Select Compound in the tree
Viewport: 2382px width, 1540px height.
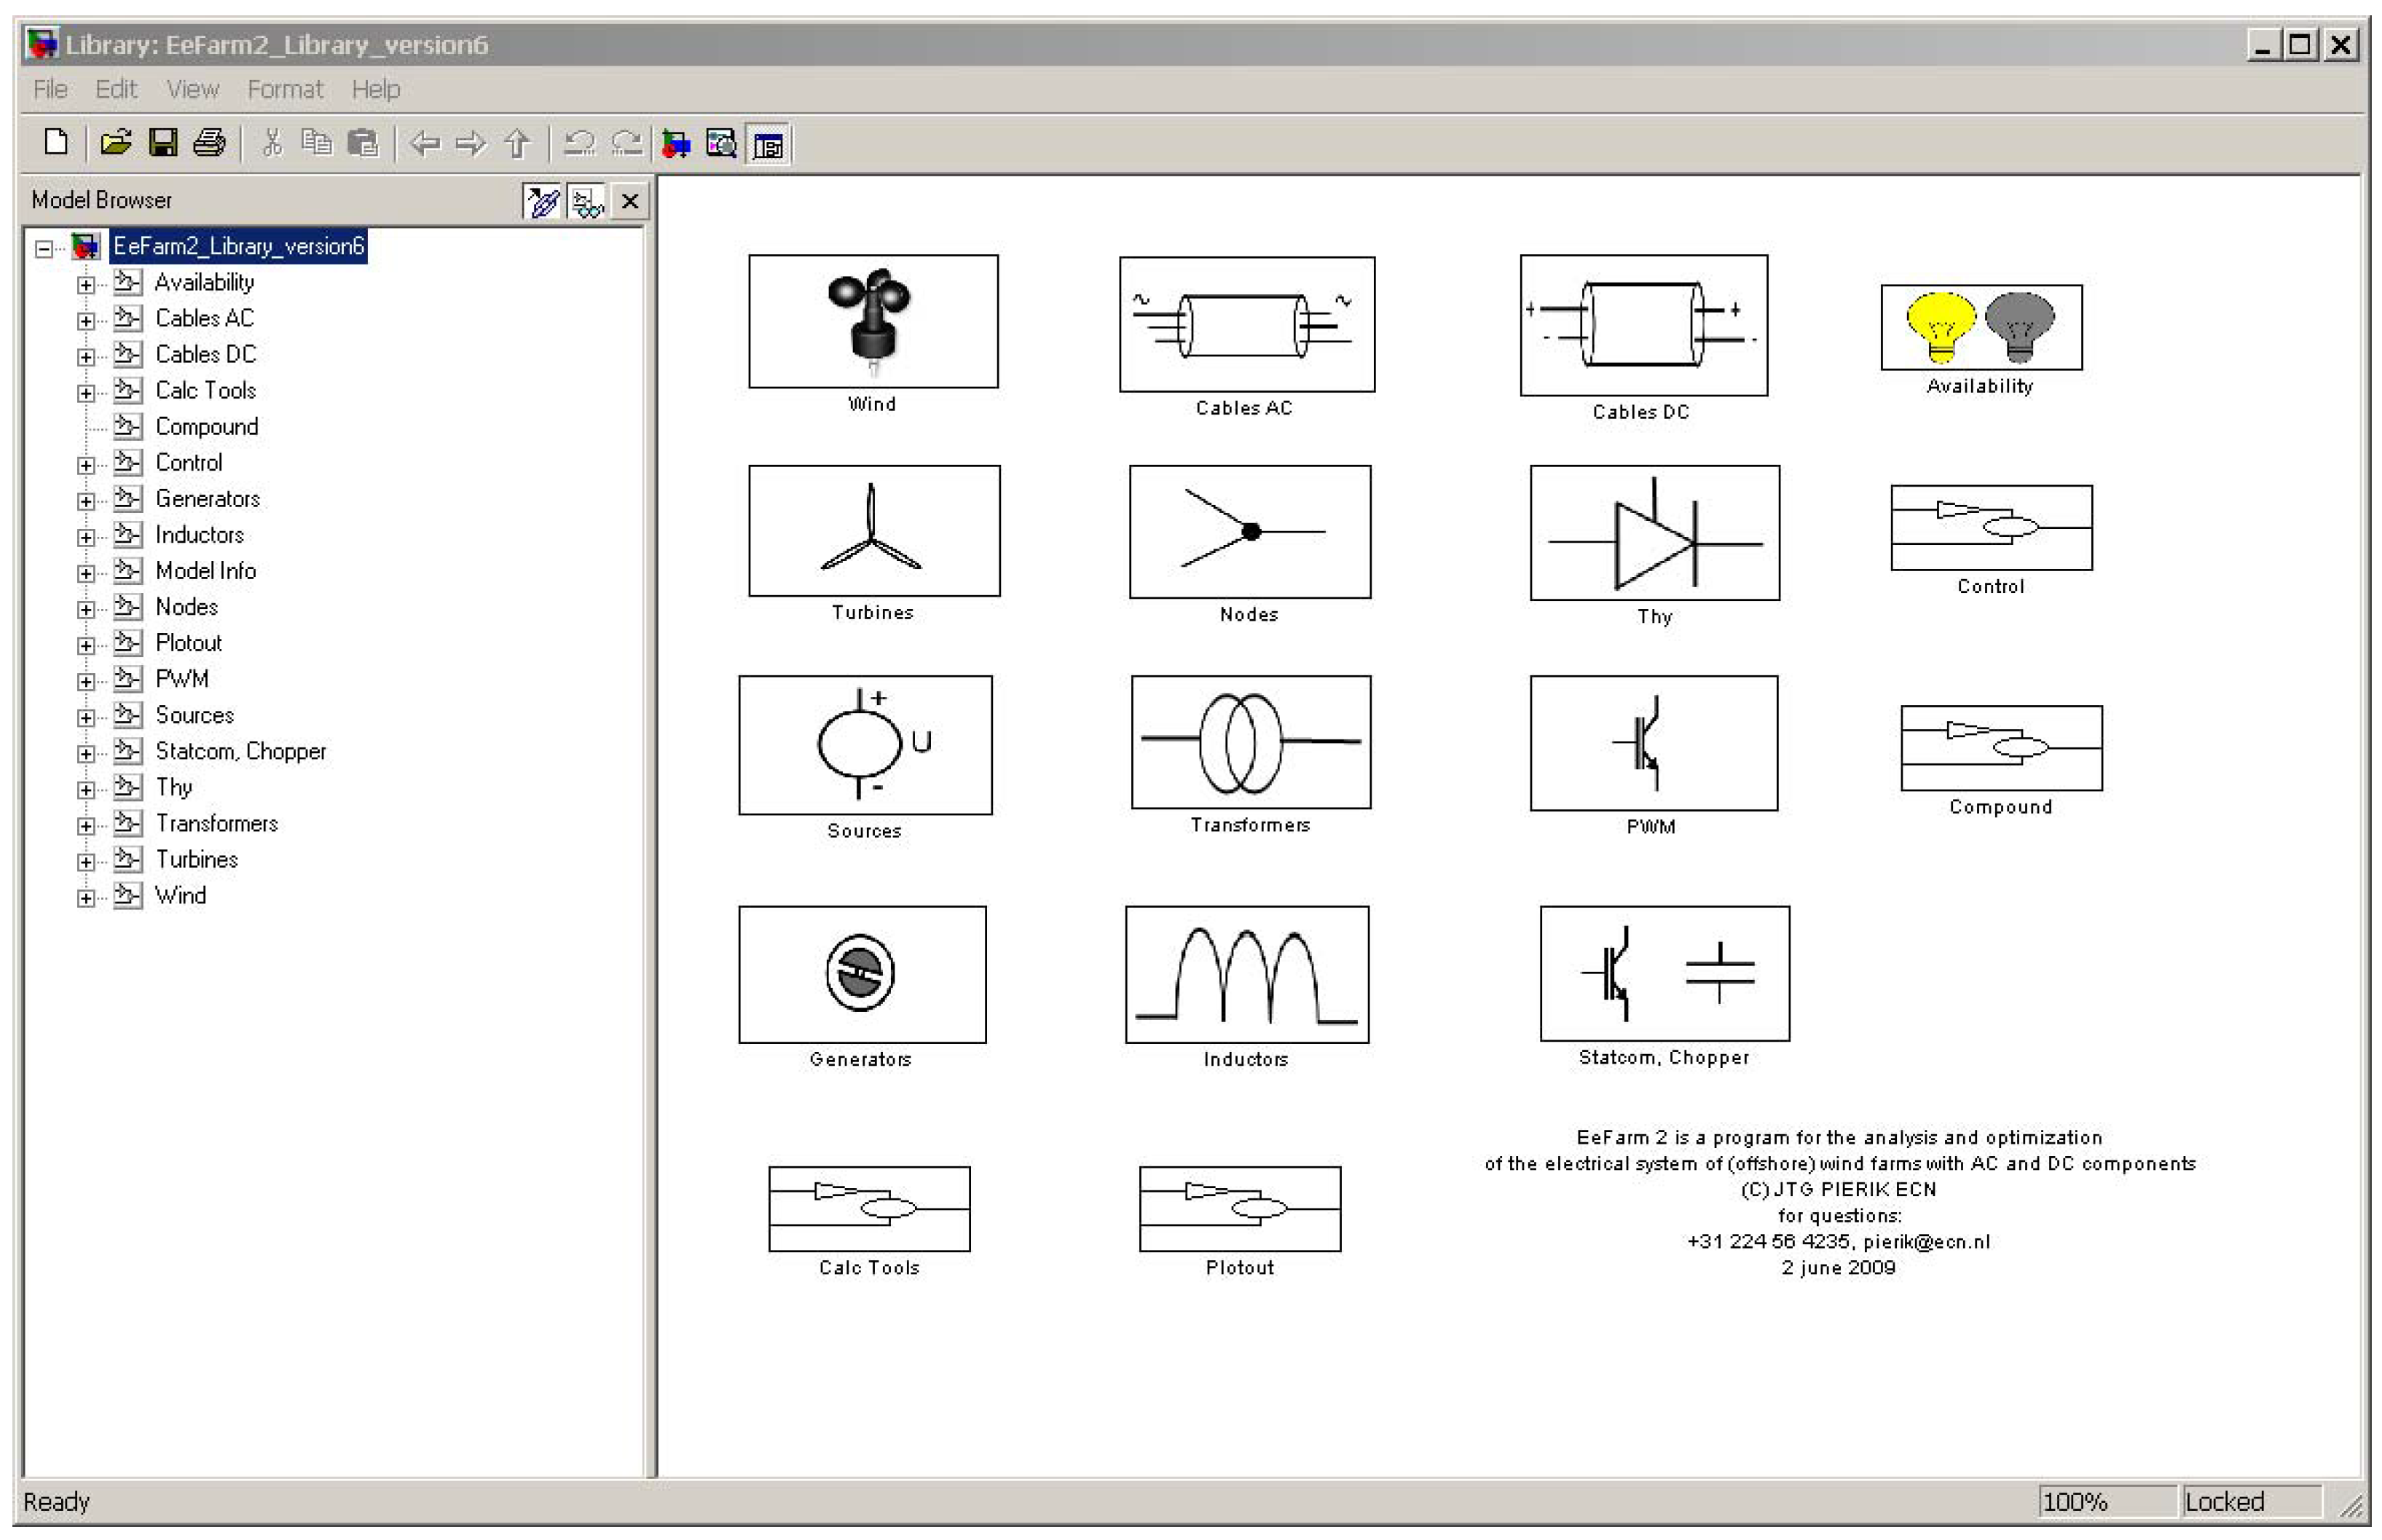point(206,427)
